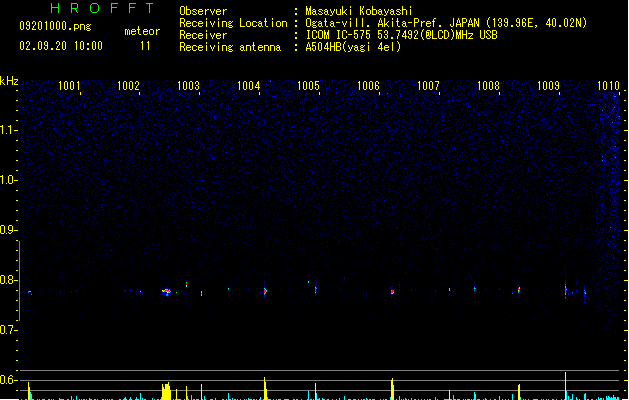Click the meteor echo after 1009
The image size is (629, 400).
pos(566,290)
